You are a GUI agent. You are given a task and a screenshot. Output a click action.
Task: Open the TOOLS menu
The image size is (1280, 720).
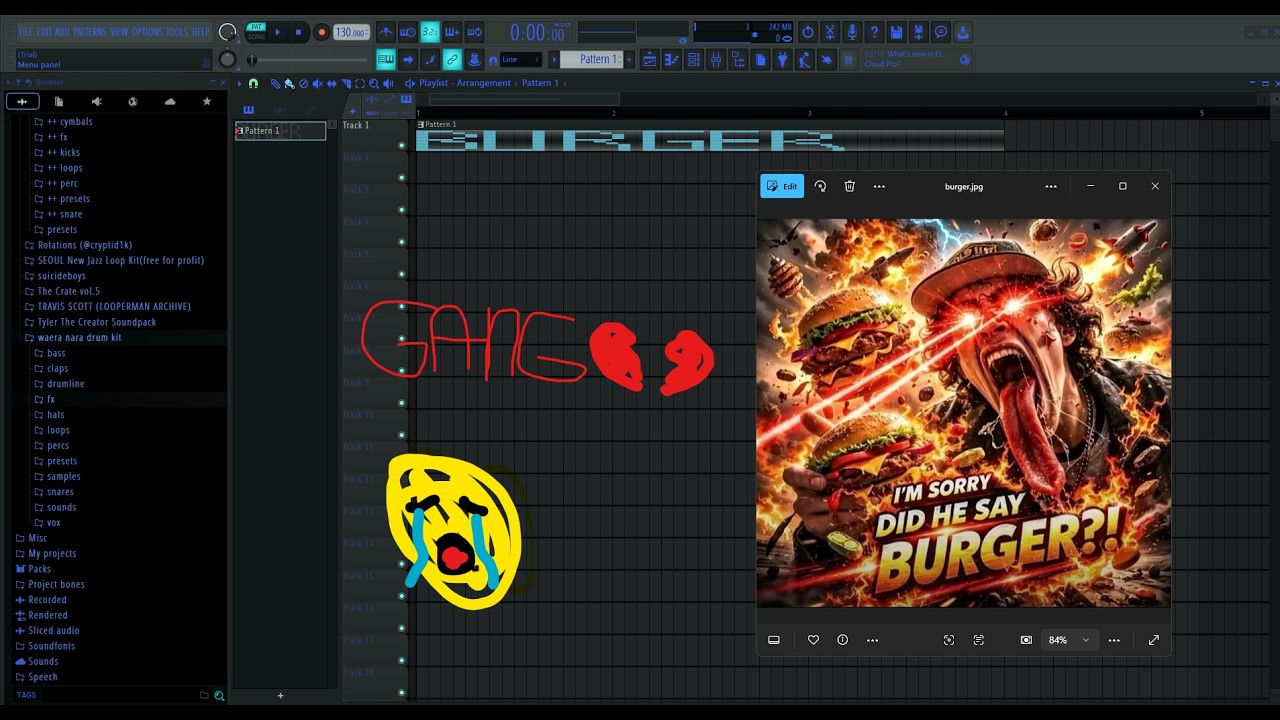point(177,32)
